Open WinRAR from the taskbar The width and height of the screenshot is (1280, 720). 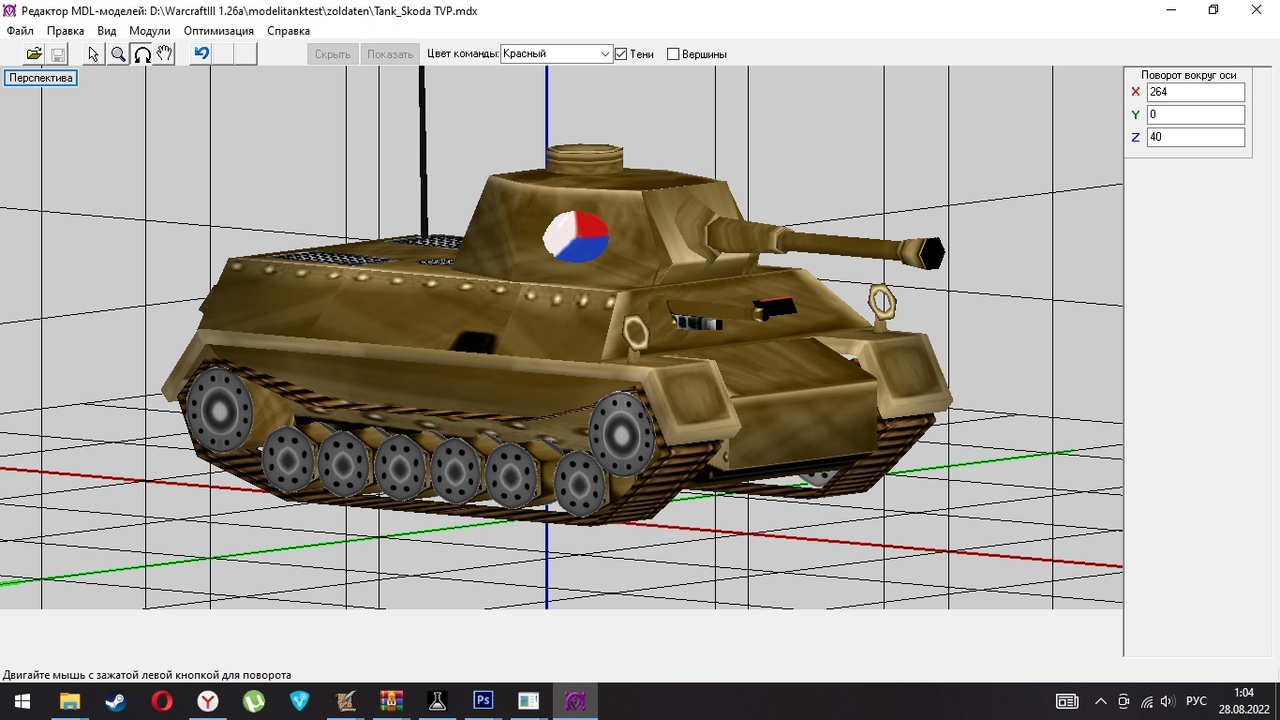click(x=391, y=702)
